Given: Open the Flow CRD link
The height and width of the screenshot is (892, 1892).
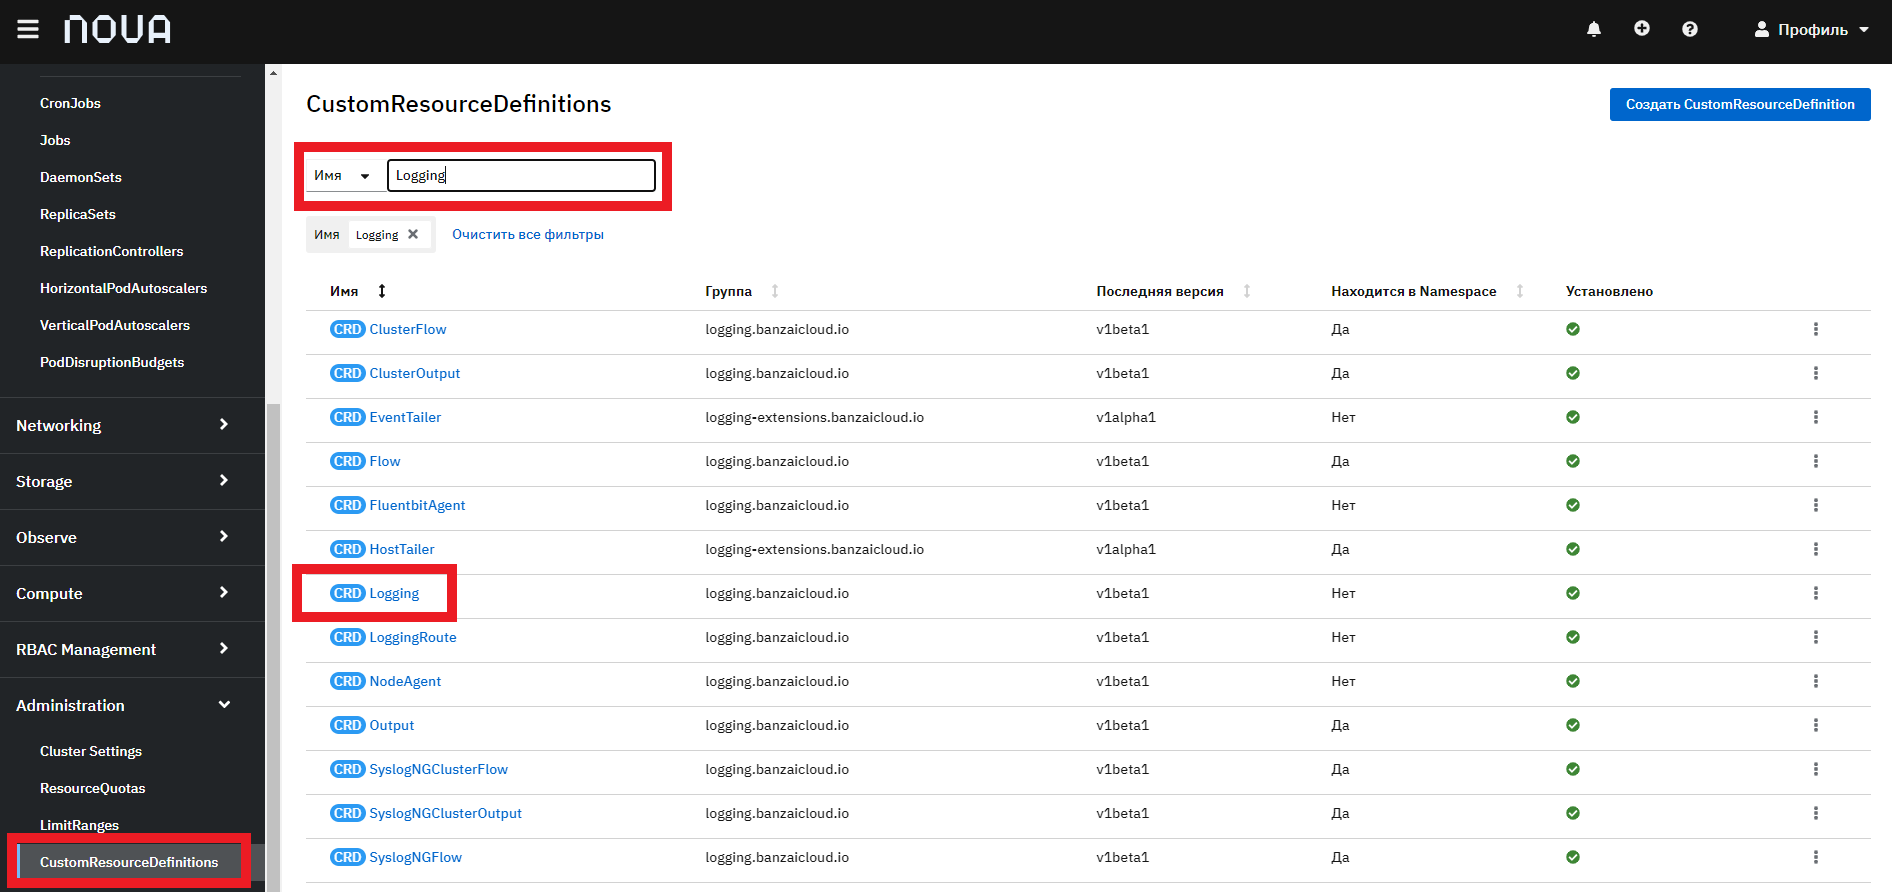Looking at the screenshot, I should (385, 461).
